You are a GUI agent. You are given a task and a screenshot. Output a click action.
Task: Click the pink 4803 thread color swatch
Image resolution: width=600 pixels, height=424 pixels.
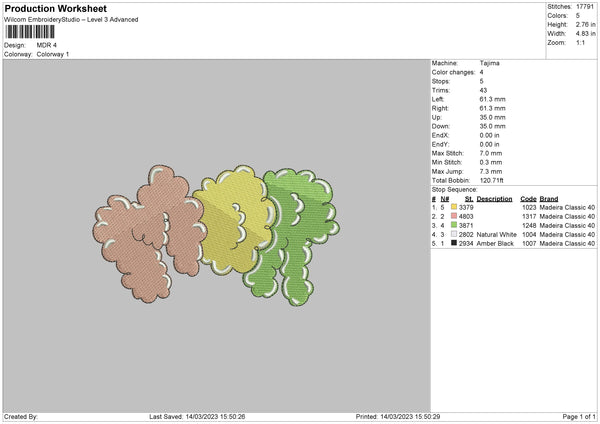point(454,216)
